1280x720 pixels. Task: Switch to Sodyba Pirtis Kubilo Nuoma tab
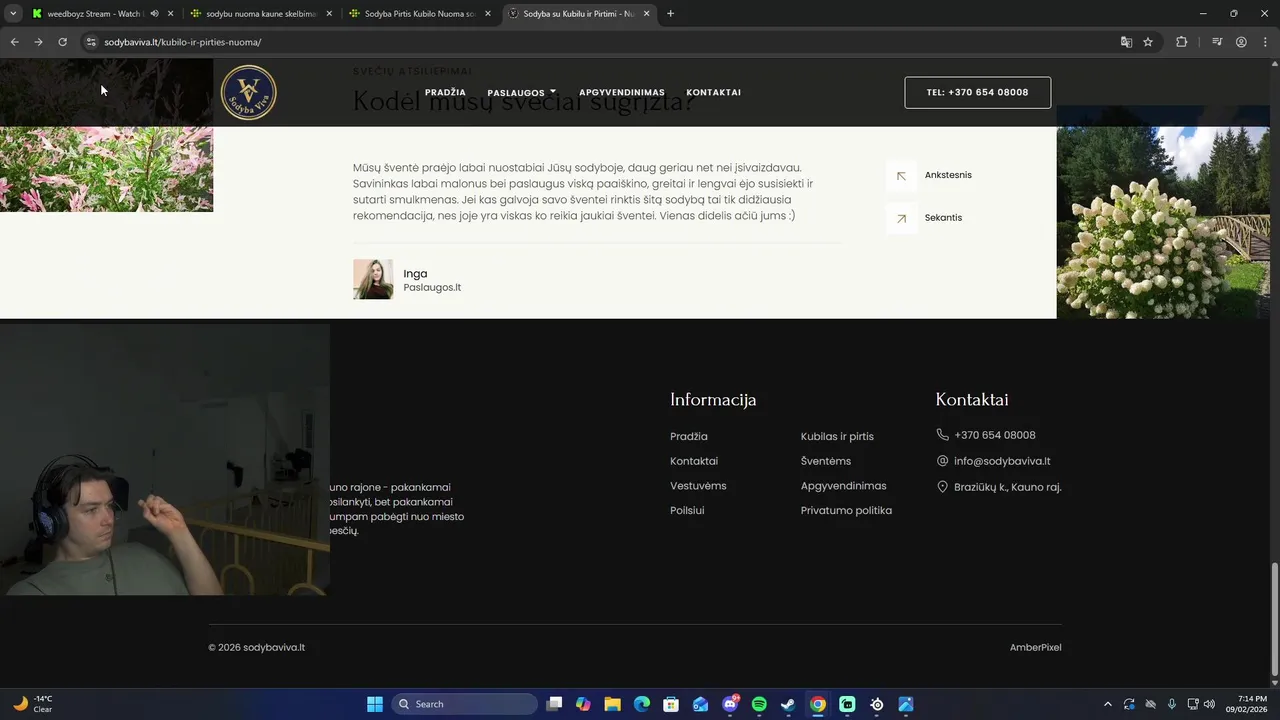coord(418,14)
